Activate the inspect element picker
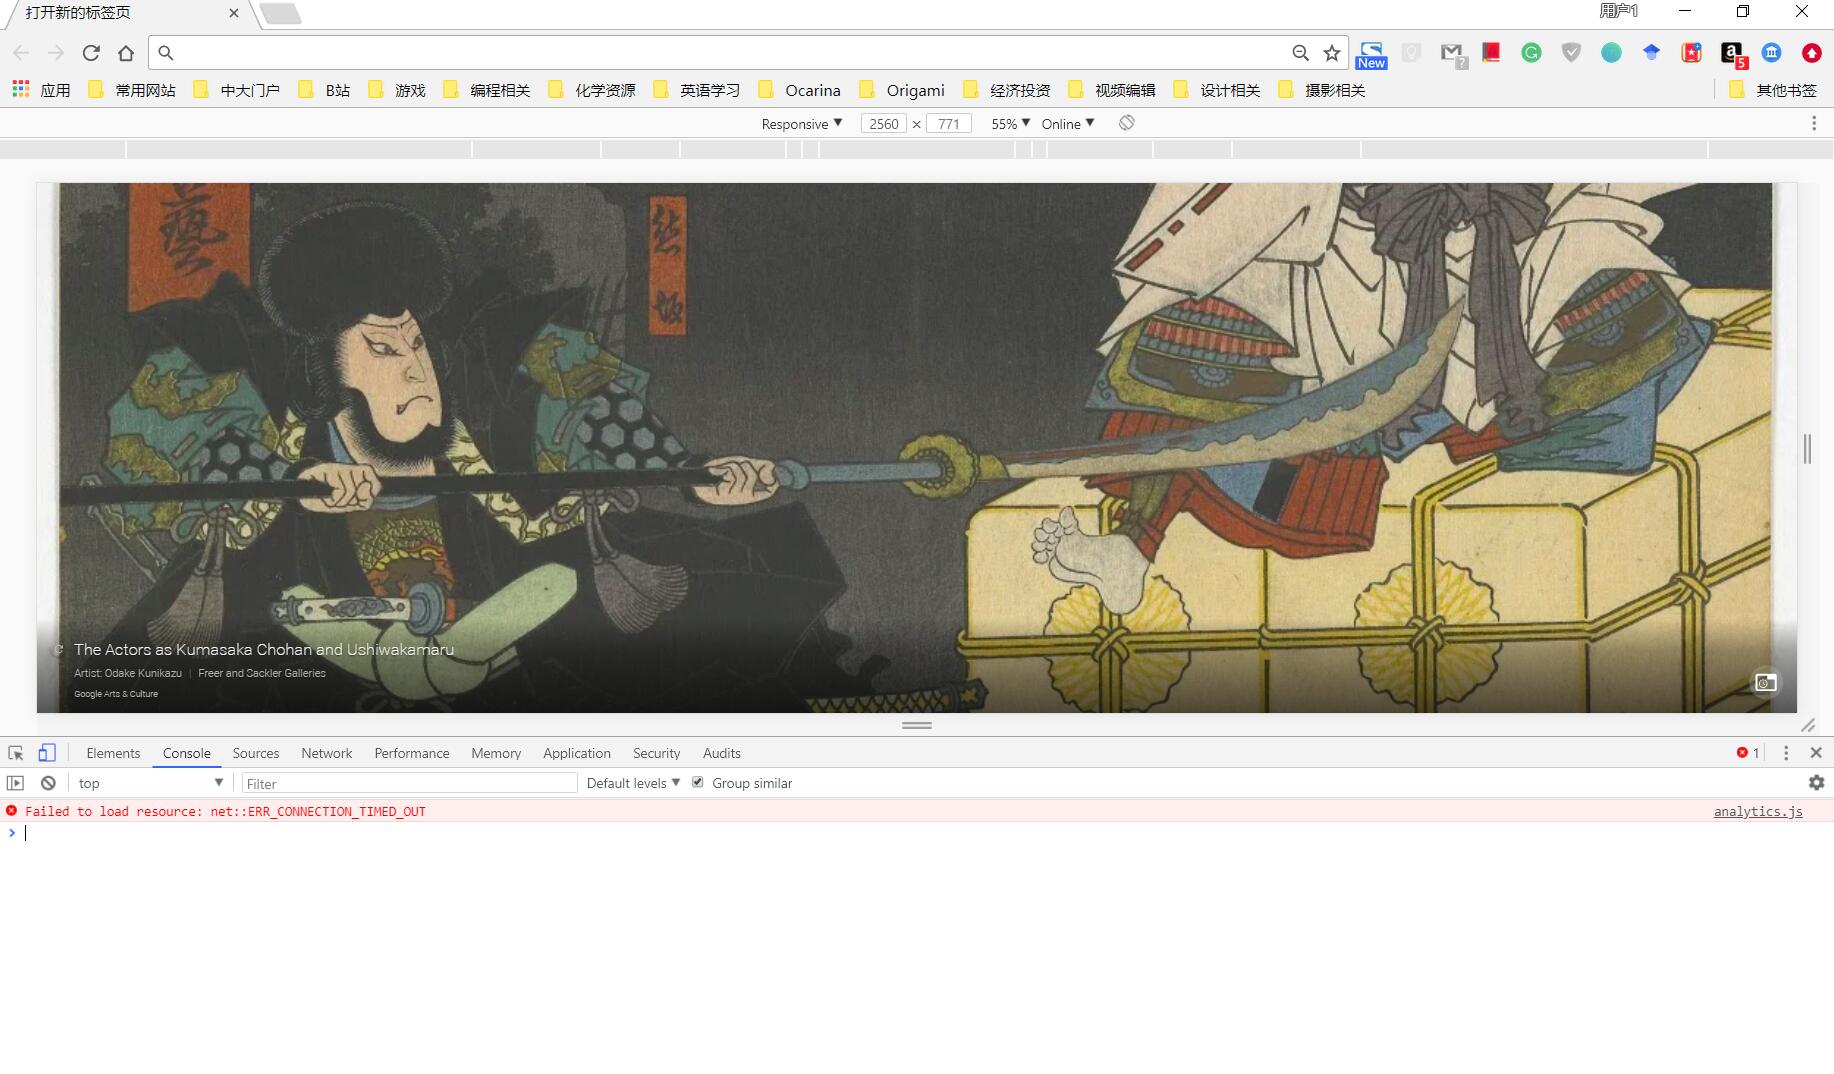Image resolution: width=1834 pixels, height=1074 pixels. [x=16, y=753]
